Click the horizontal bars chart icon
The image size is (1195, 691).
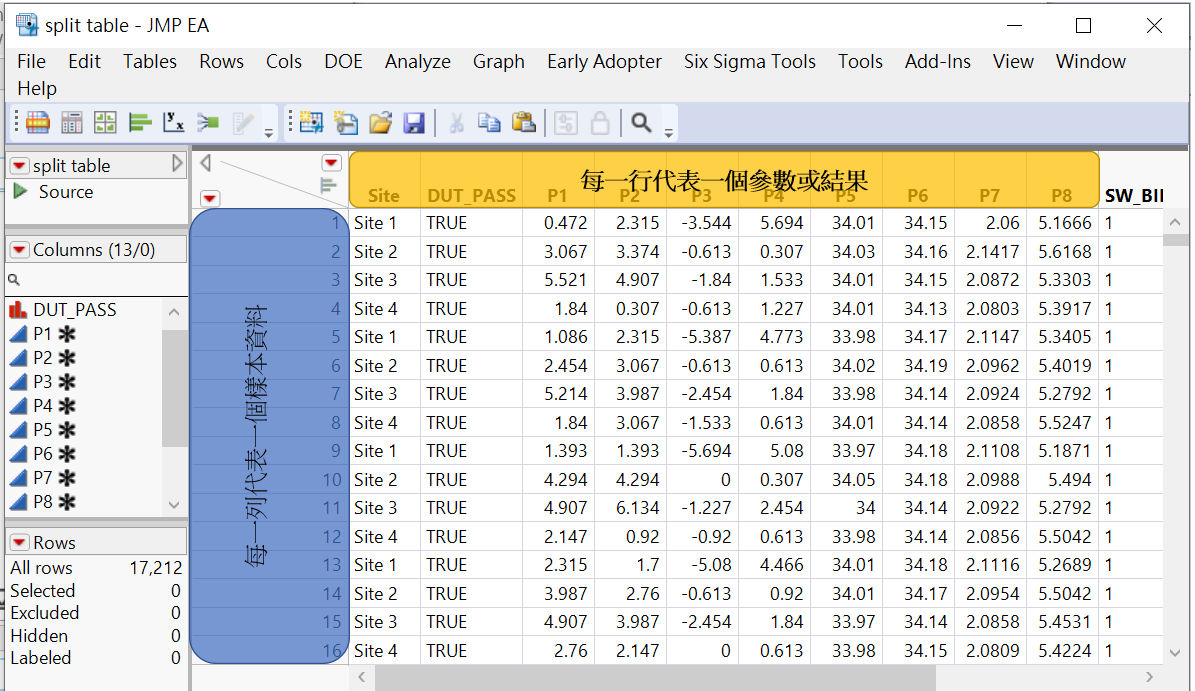pos(139,122)
